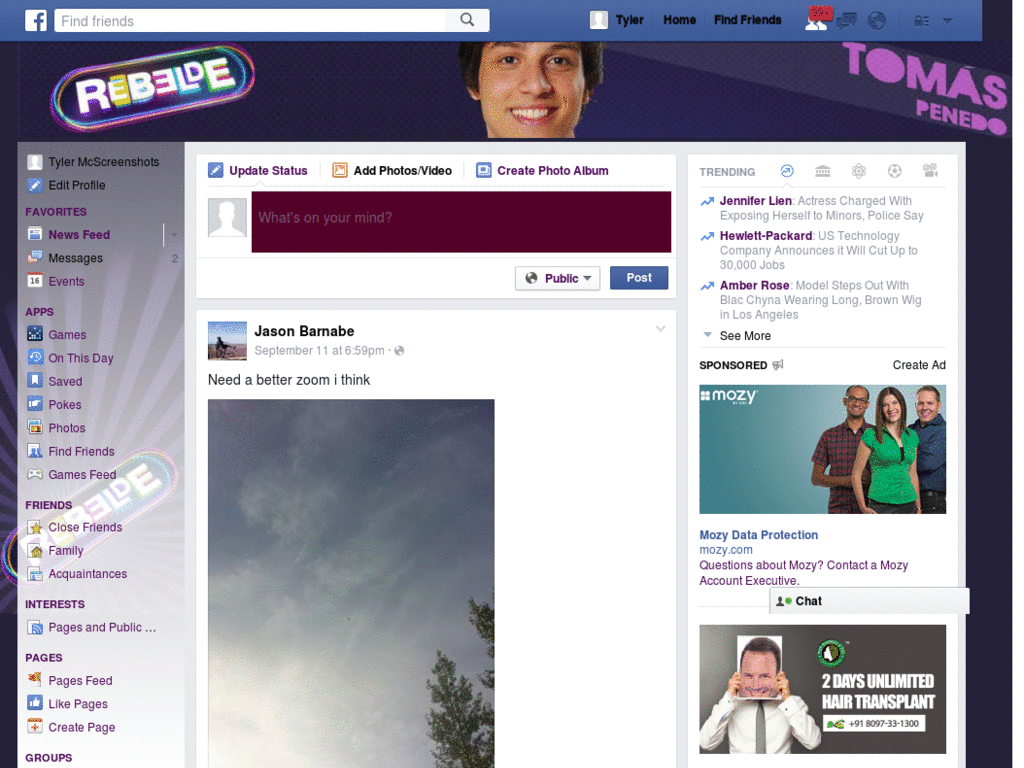The width and height of the screenshot is (1024, 768).
Task: Open Tyler McScreenshots profile in sidebar
Action: [103, 161]
